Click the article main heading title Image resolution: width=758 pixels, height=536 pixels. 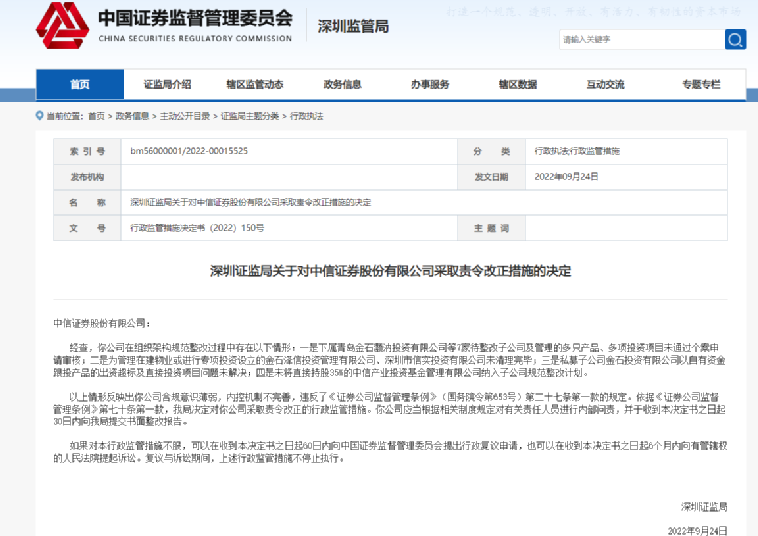click(x=391, y=271)
